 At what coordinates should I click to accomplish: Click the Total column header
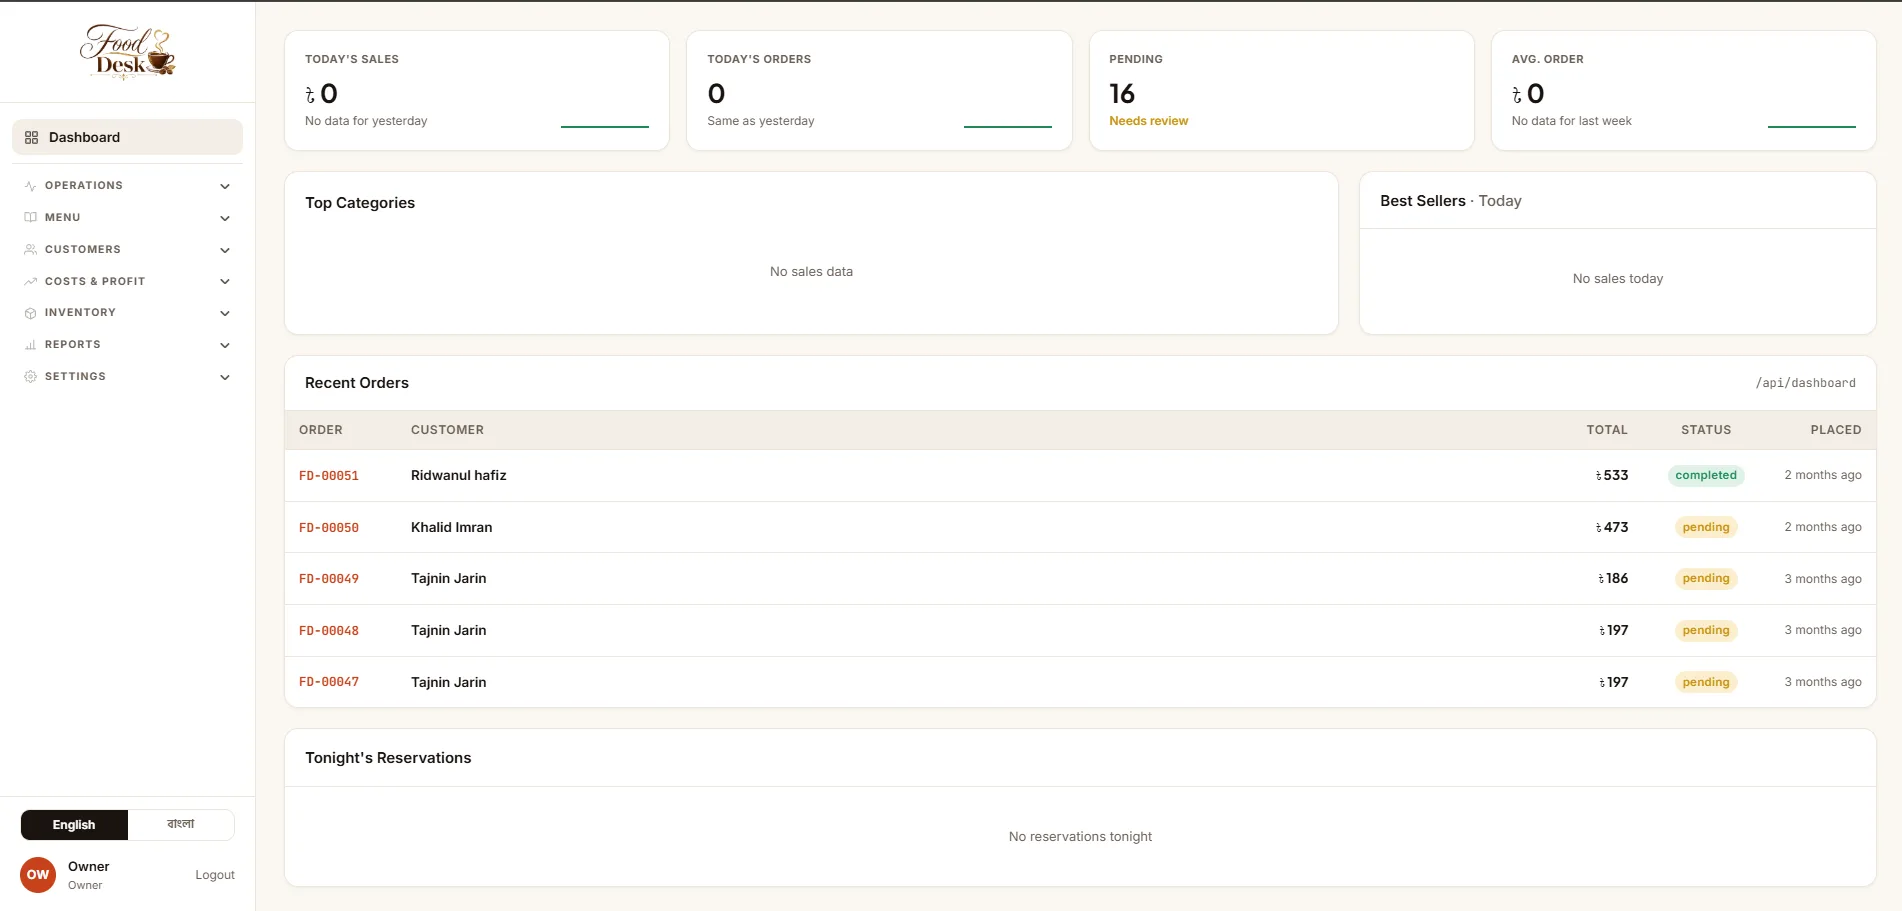coord(1607,430)
